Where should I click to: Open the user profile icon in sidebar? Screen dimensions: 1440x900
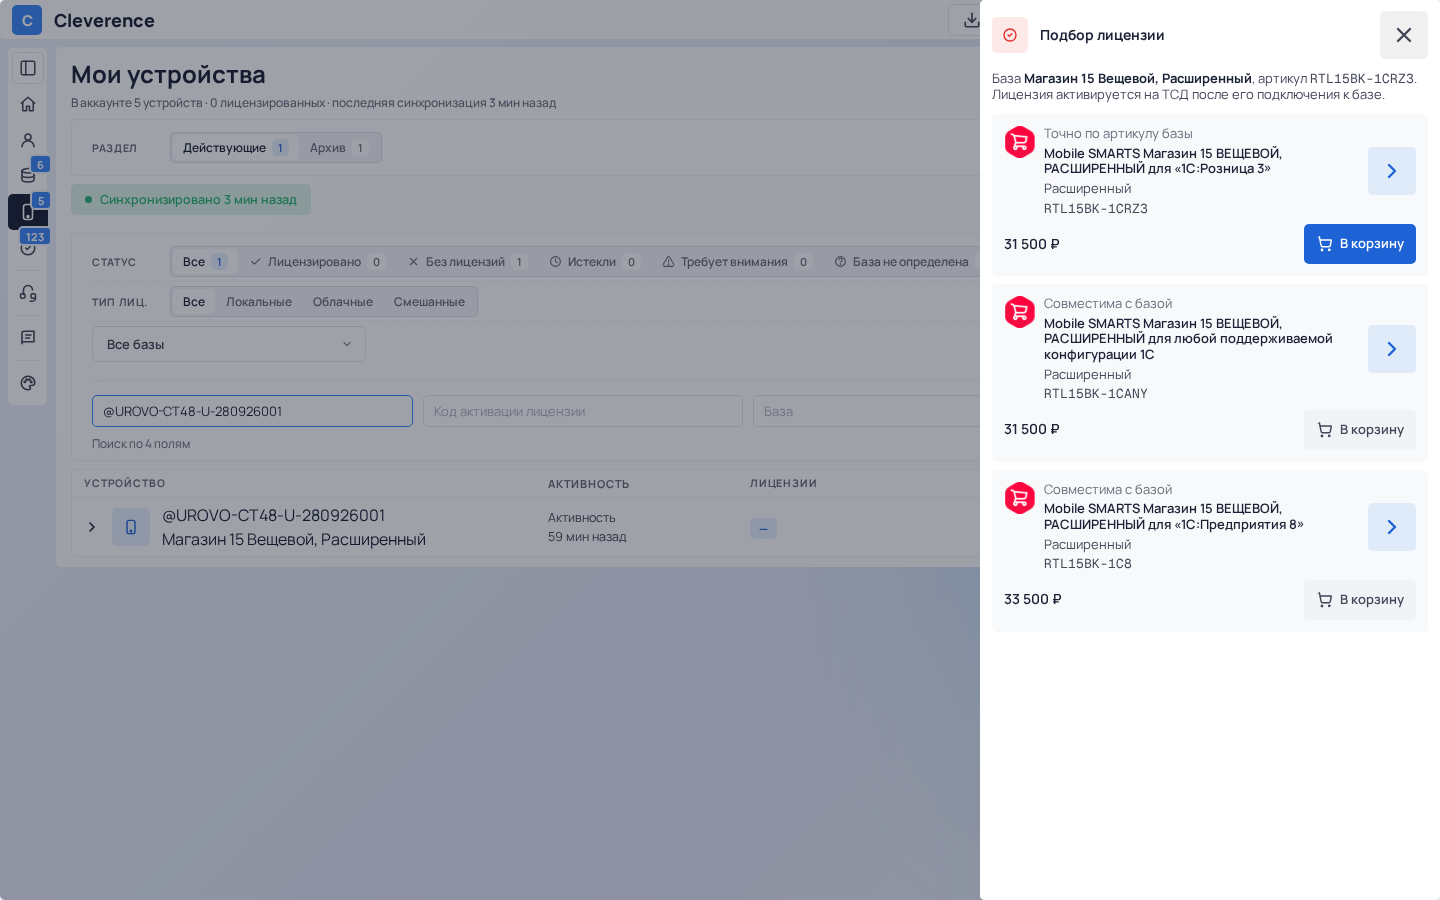pos(28,140)
